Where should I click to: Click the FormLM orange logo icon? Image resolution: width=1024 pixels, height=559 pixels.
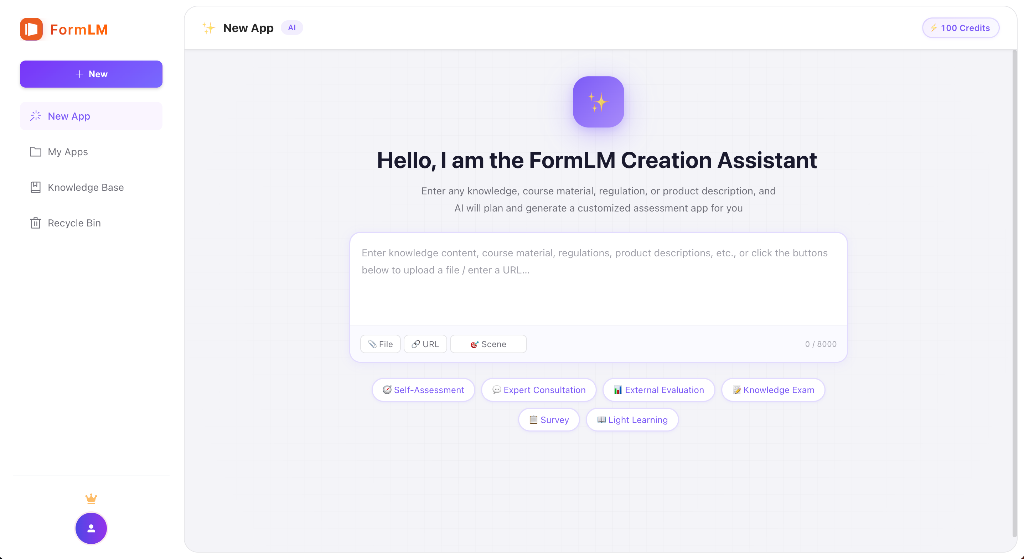pos(31,29)
